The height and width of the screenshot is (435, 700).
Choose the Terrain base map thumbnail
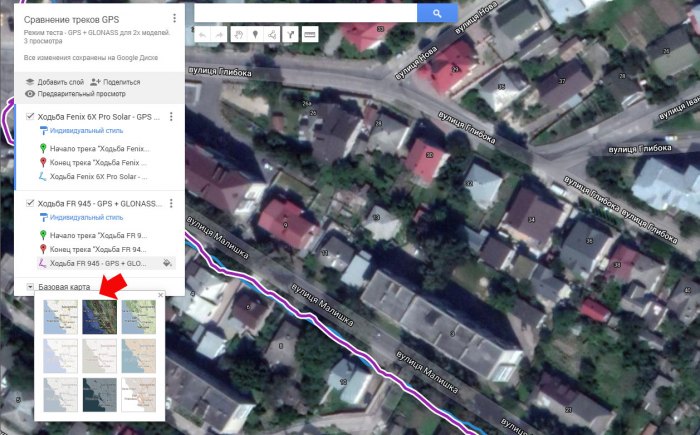point(139,317)
